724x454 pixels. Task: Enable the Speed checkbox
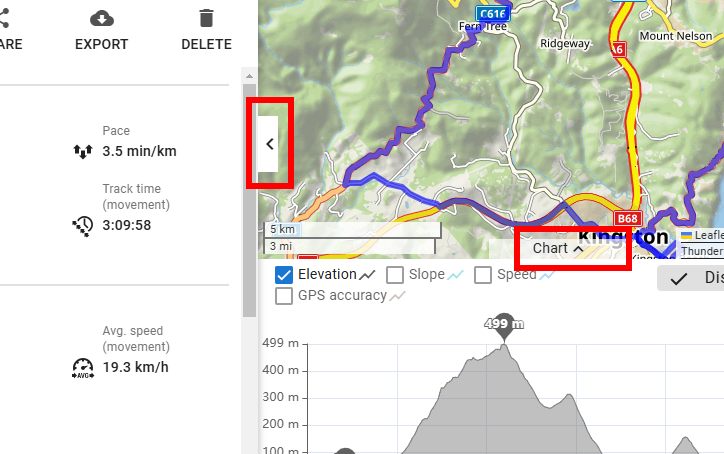coord(483,274)
